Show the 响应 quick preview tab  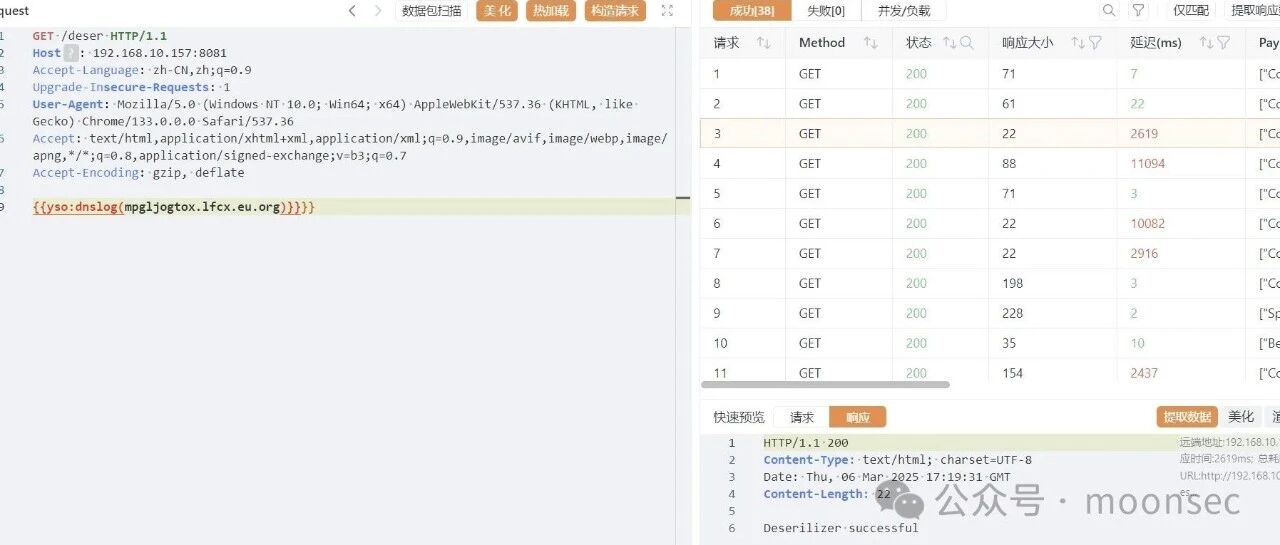click(x=858, y=417)
